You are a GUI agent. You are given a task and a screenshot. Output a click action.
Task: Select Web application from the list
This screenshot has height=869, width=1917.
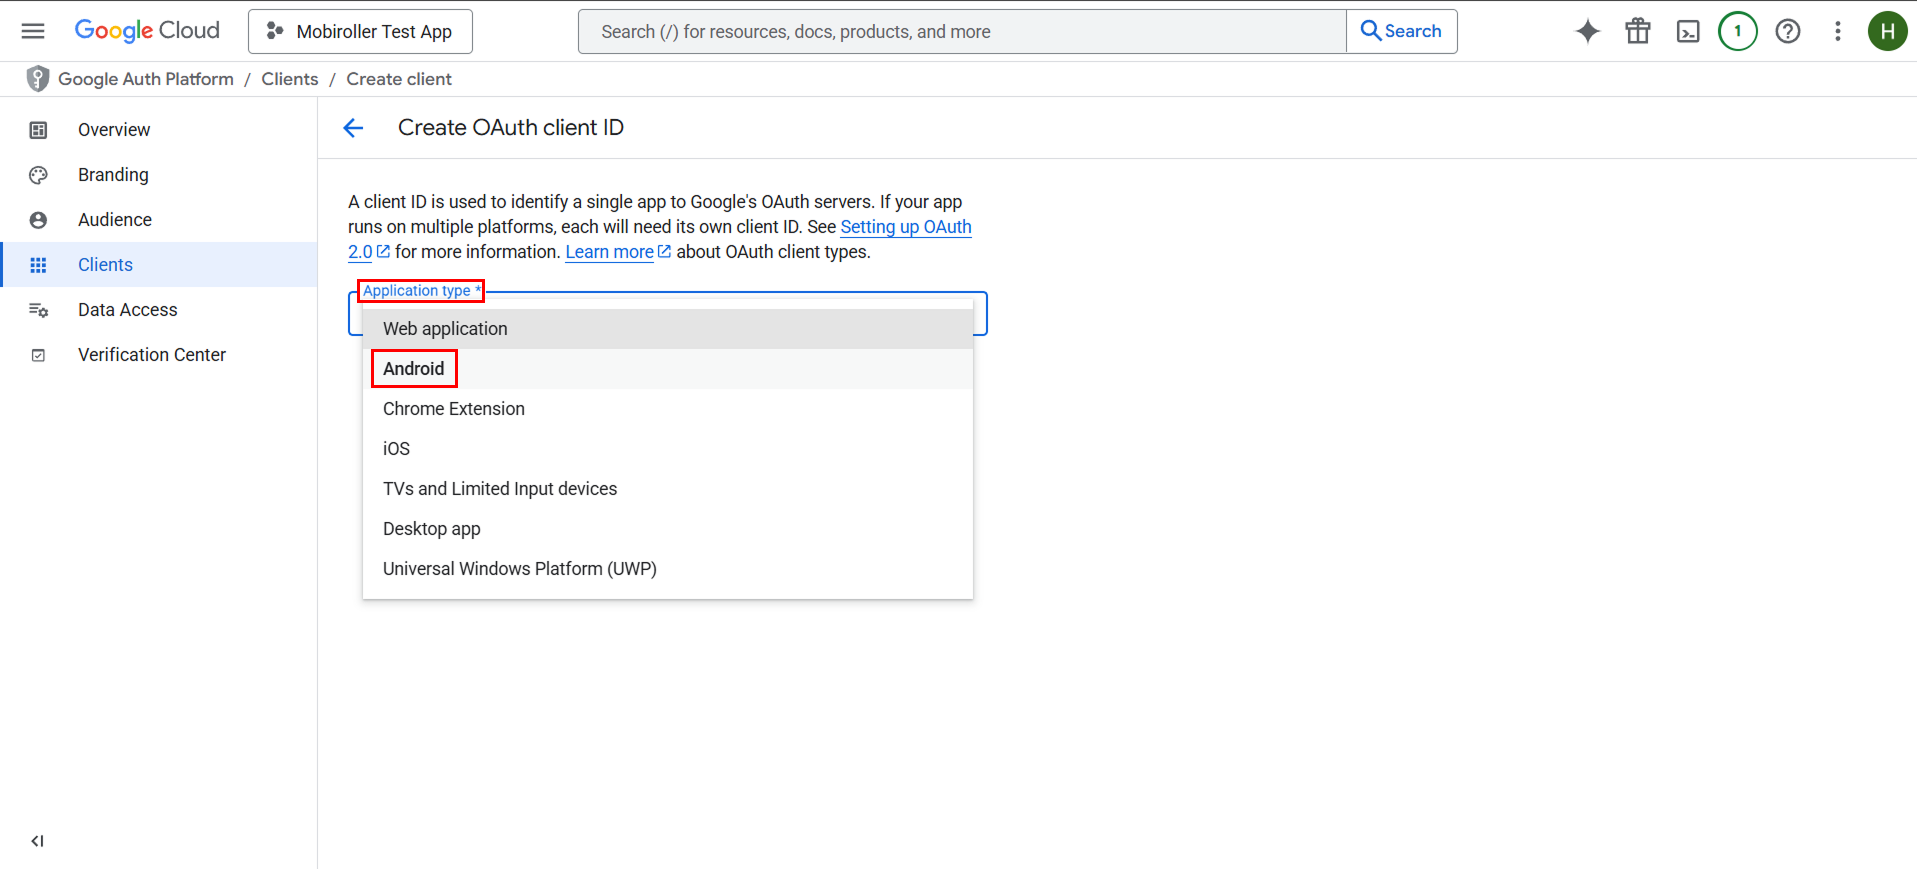coord(668,329)
